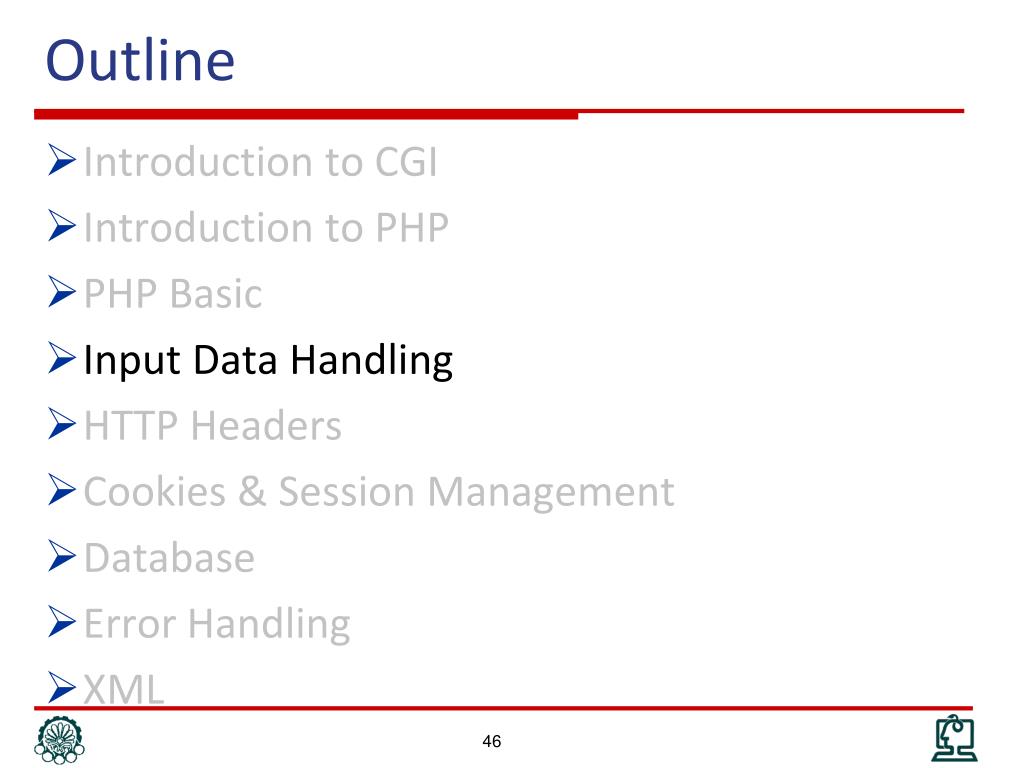Click the PHP Basic outline entry
This screenshot has height=768, width=1024.
[x=173, y=293]
